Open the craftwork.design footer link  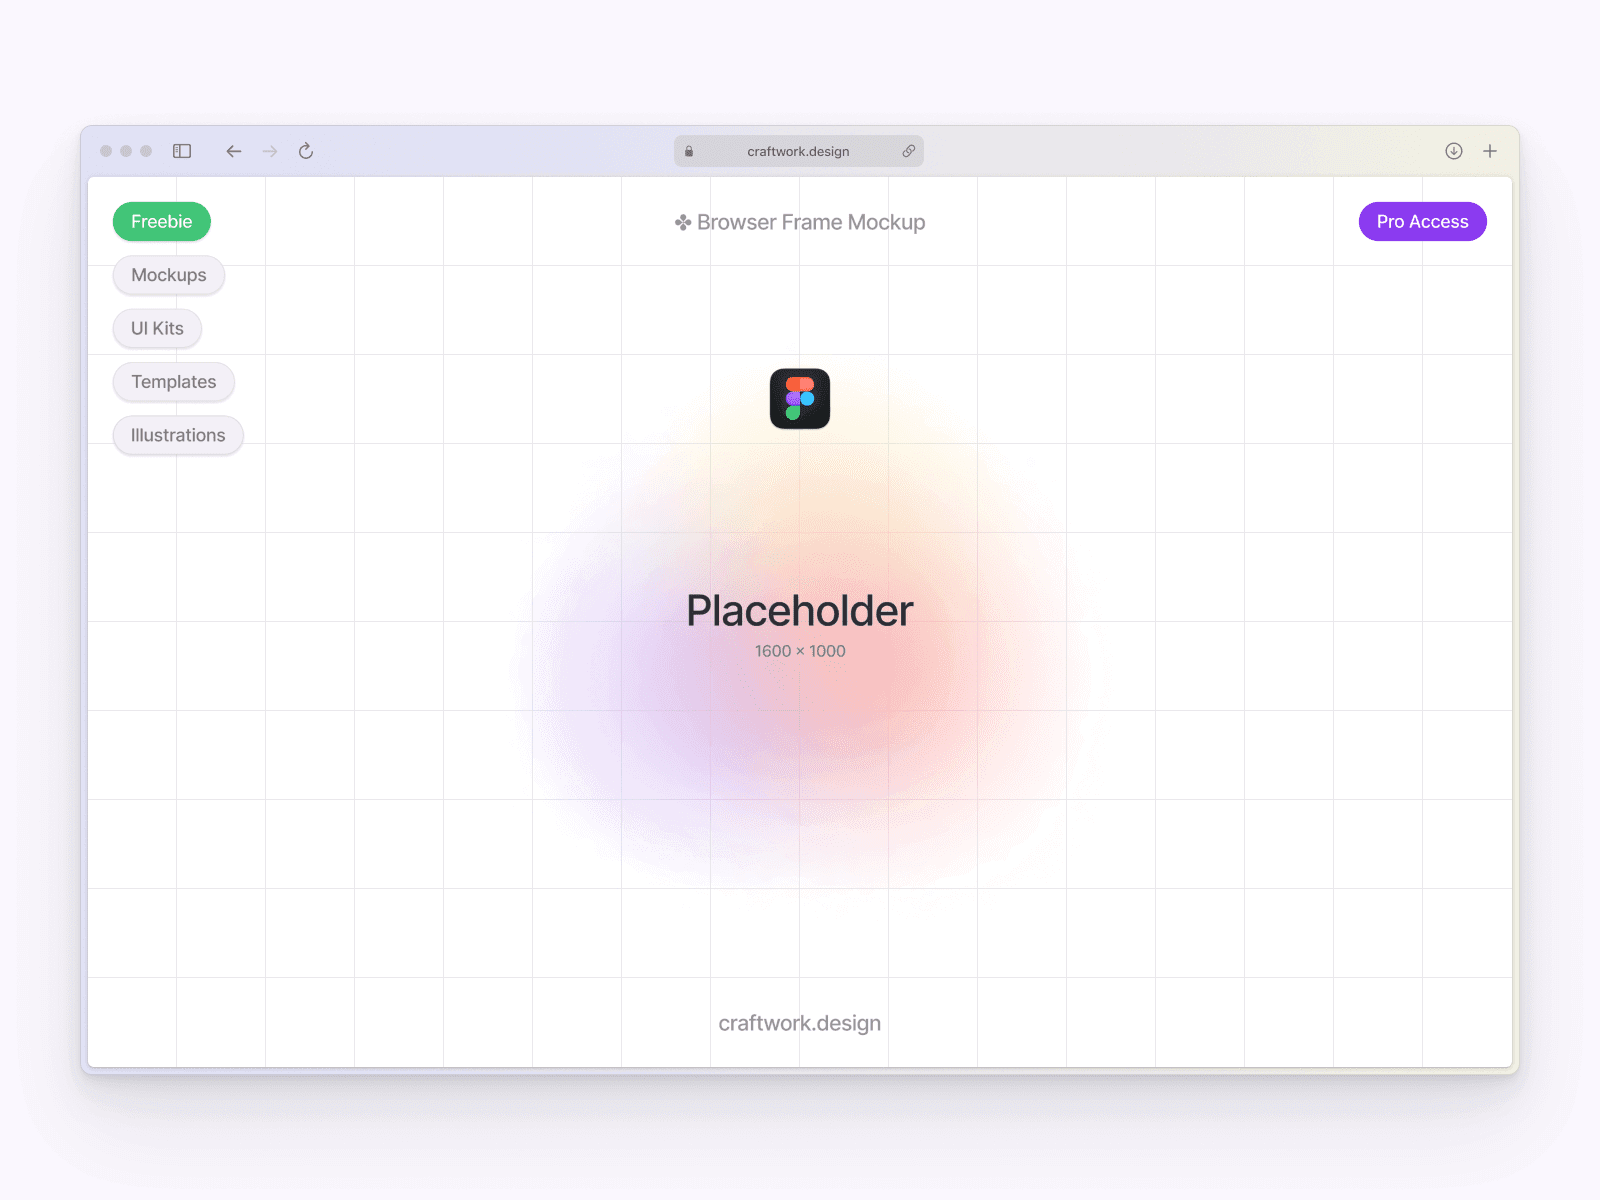pos(800,1023)
